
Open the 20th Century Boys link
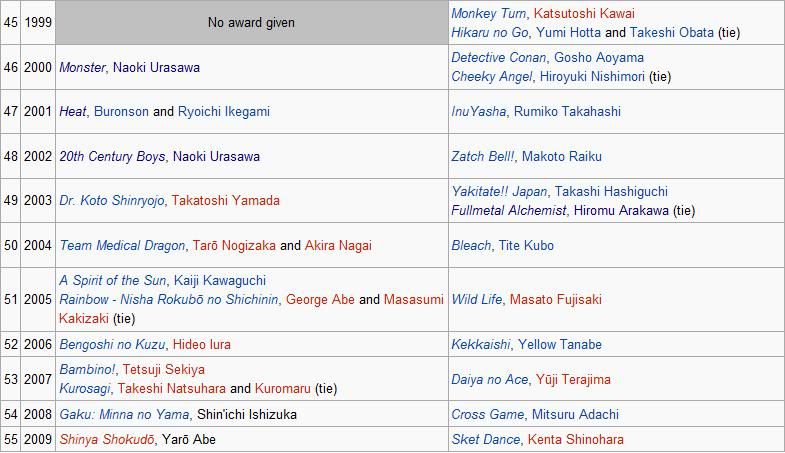point(112,157)
